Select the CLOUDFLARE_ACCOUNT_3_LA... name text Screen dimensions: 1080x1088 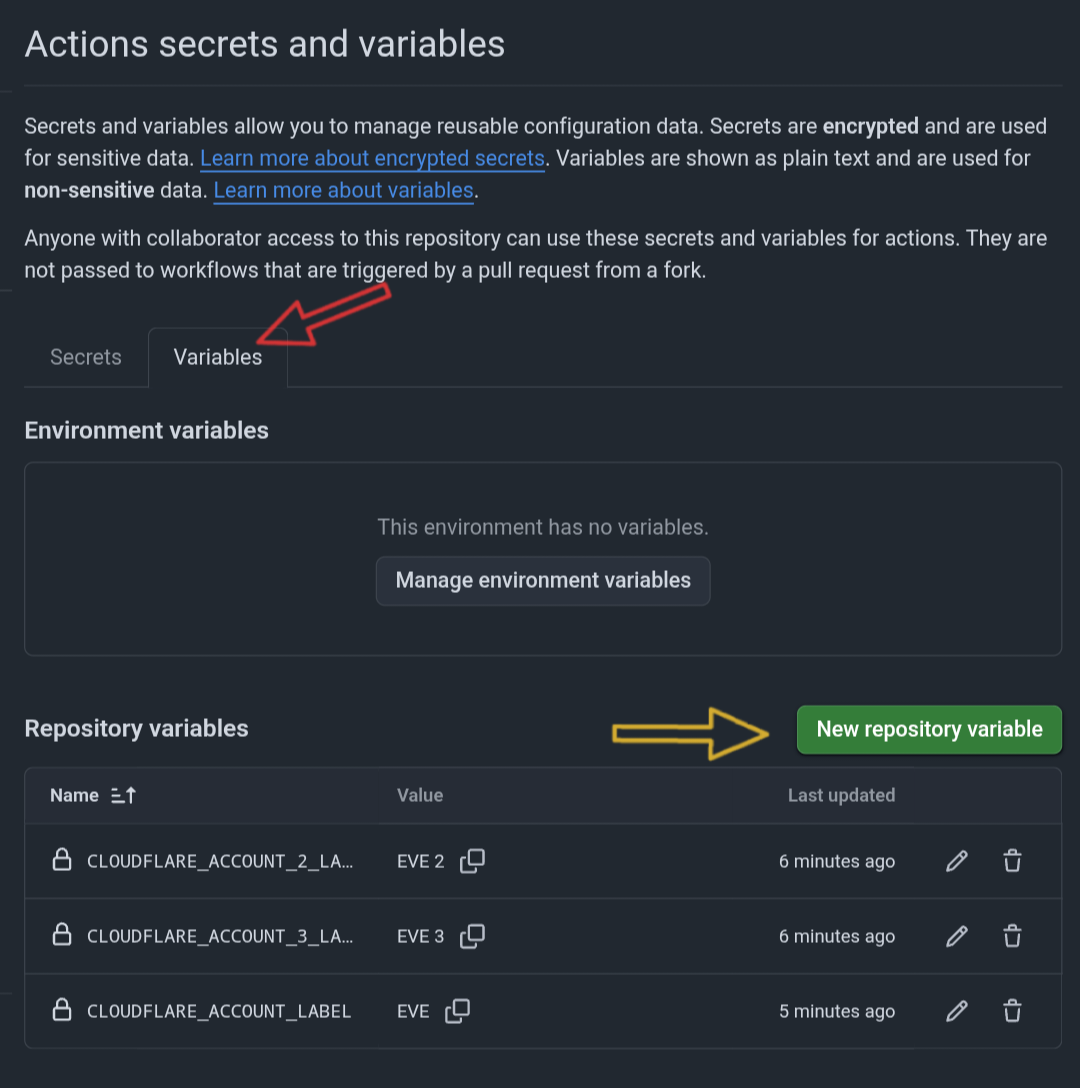[x=220, y=937]
